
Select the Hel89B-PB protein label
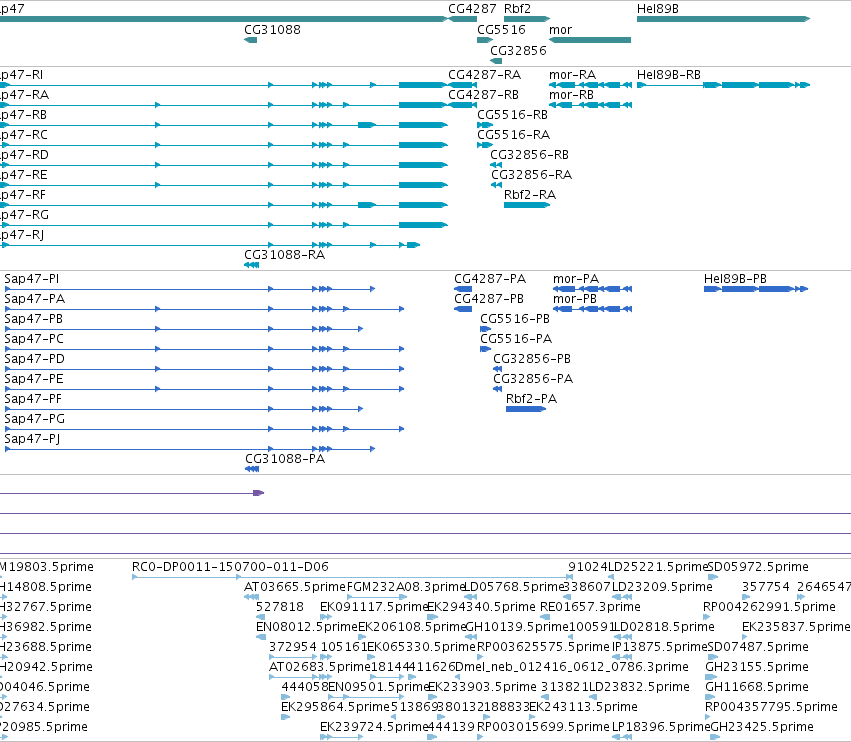pos(735,278)
